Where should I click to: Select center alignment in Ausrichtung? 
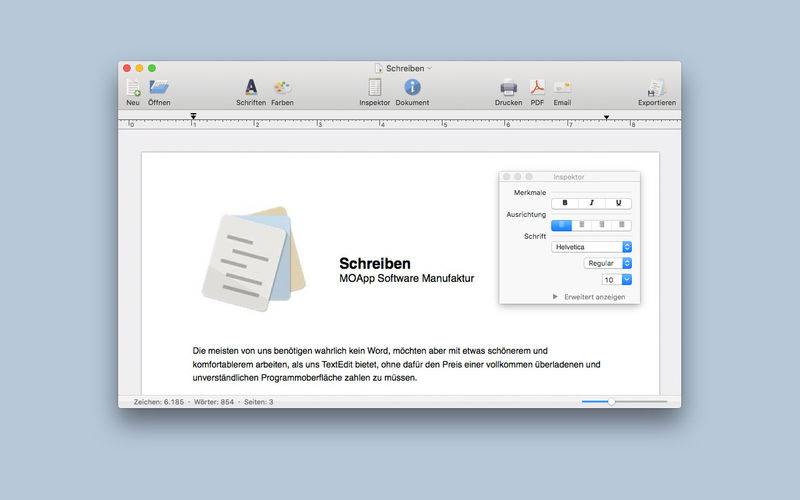coord(582,225)
